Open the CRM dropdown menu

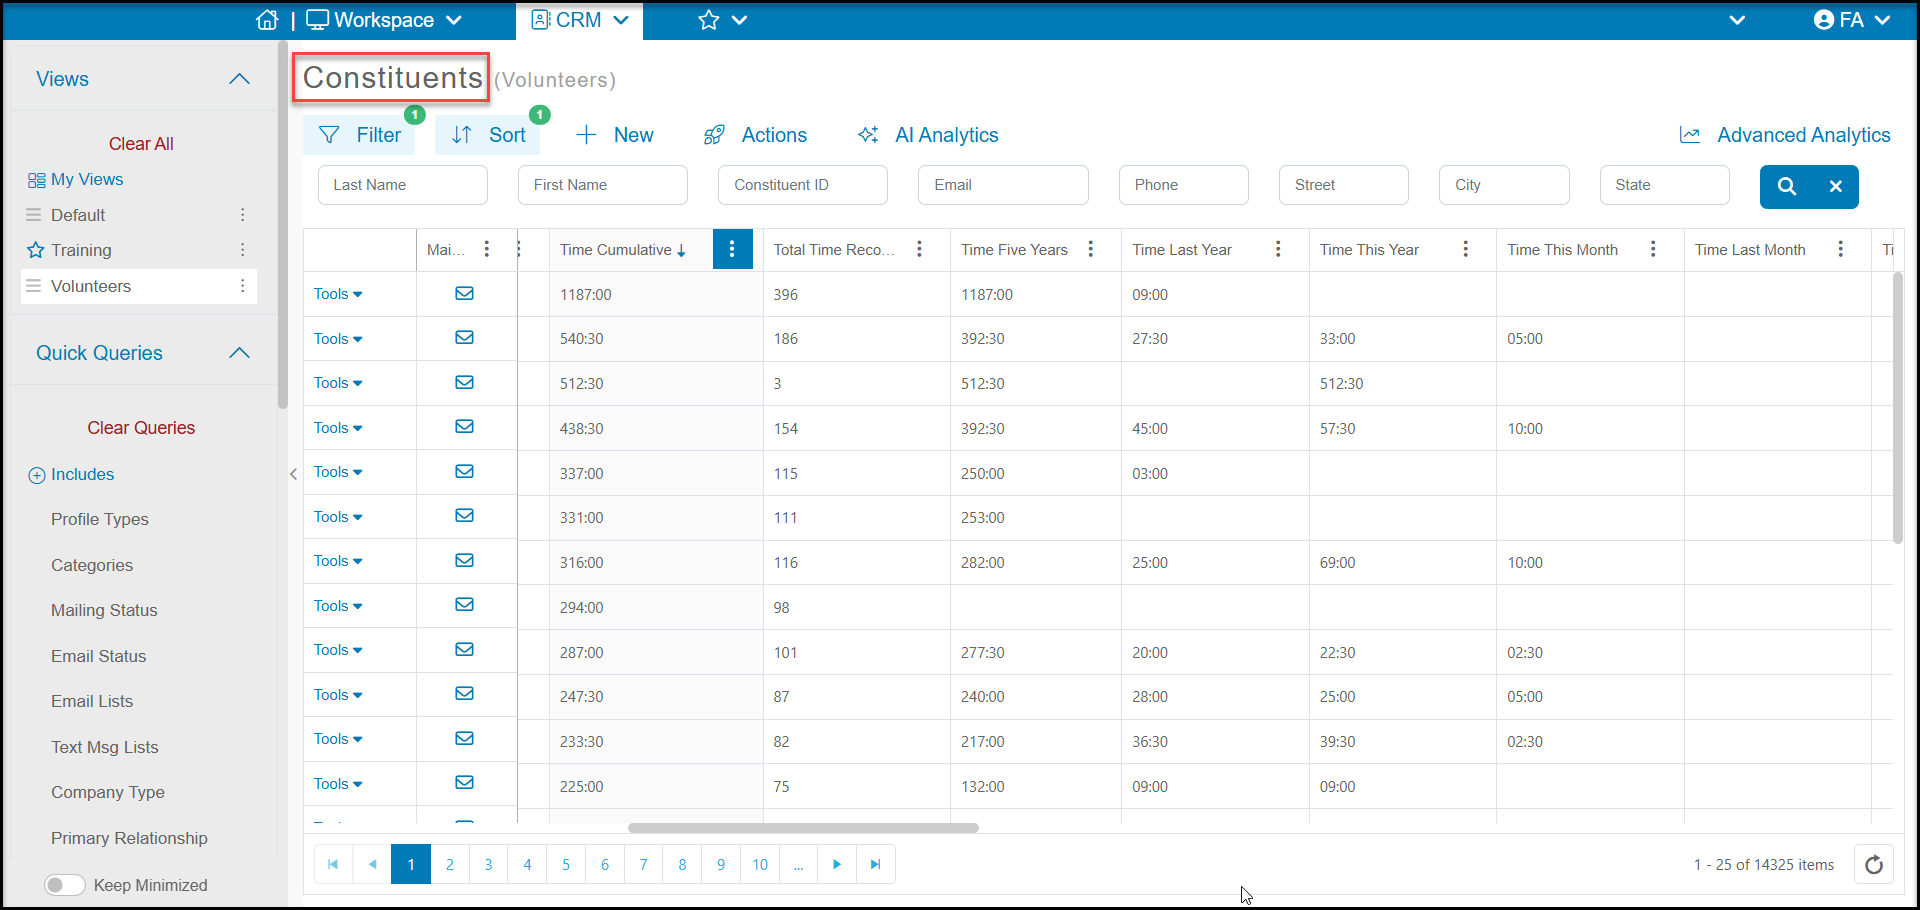[580, 20]
